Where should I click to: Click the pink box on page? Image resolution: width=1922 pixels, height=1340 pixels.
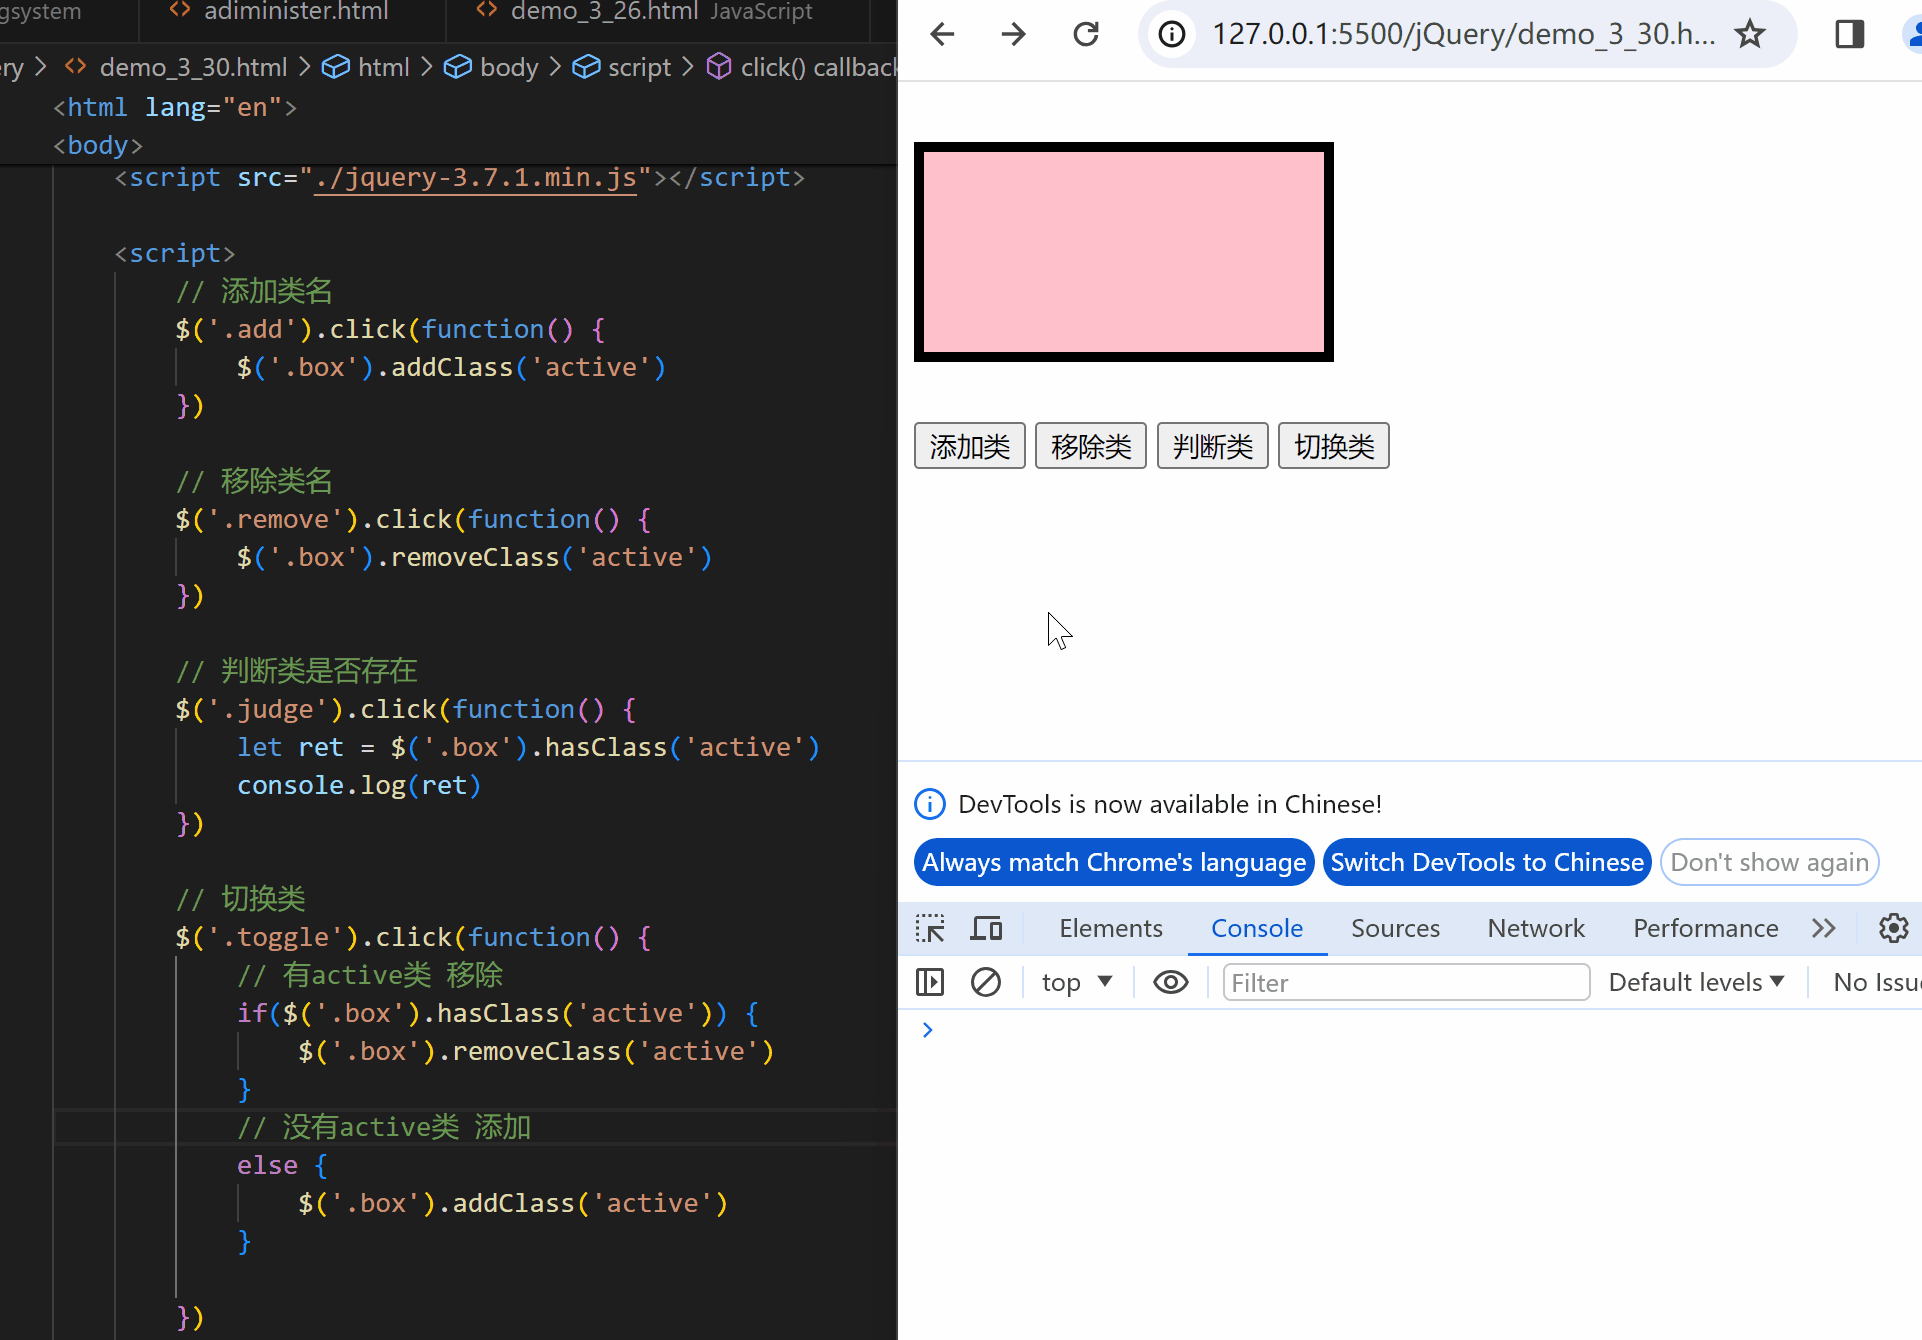[1123, 252]
